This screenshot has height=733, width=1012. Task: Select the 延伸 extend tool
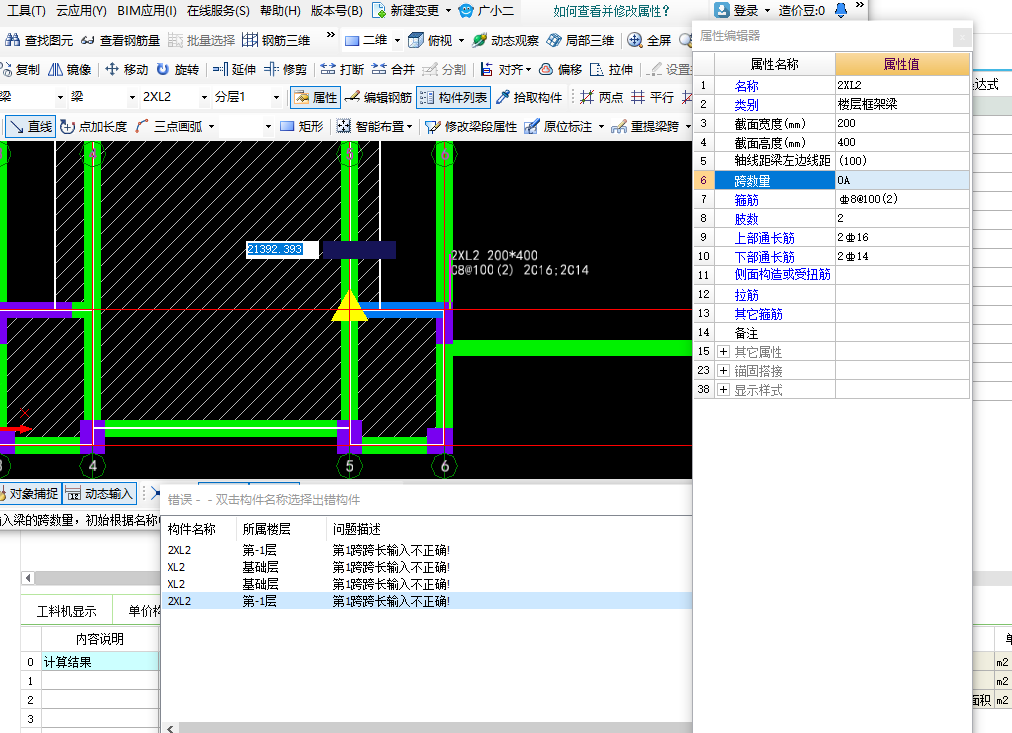(x=234, y=69)
